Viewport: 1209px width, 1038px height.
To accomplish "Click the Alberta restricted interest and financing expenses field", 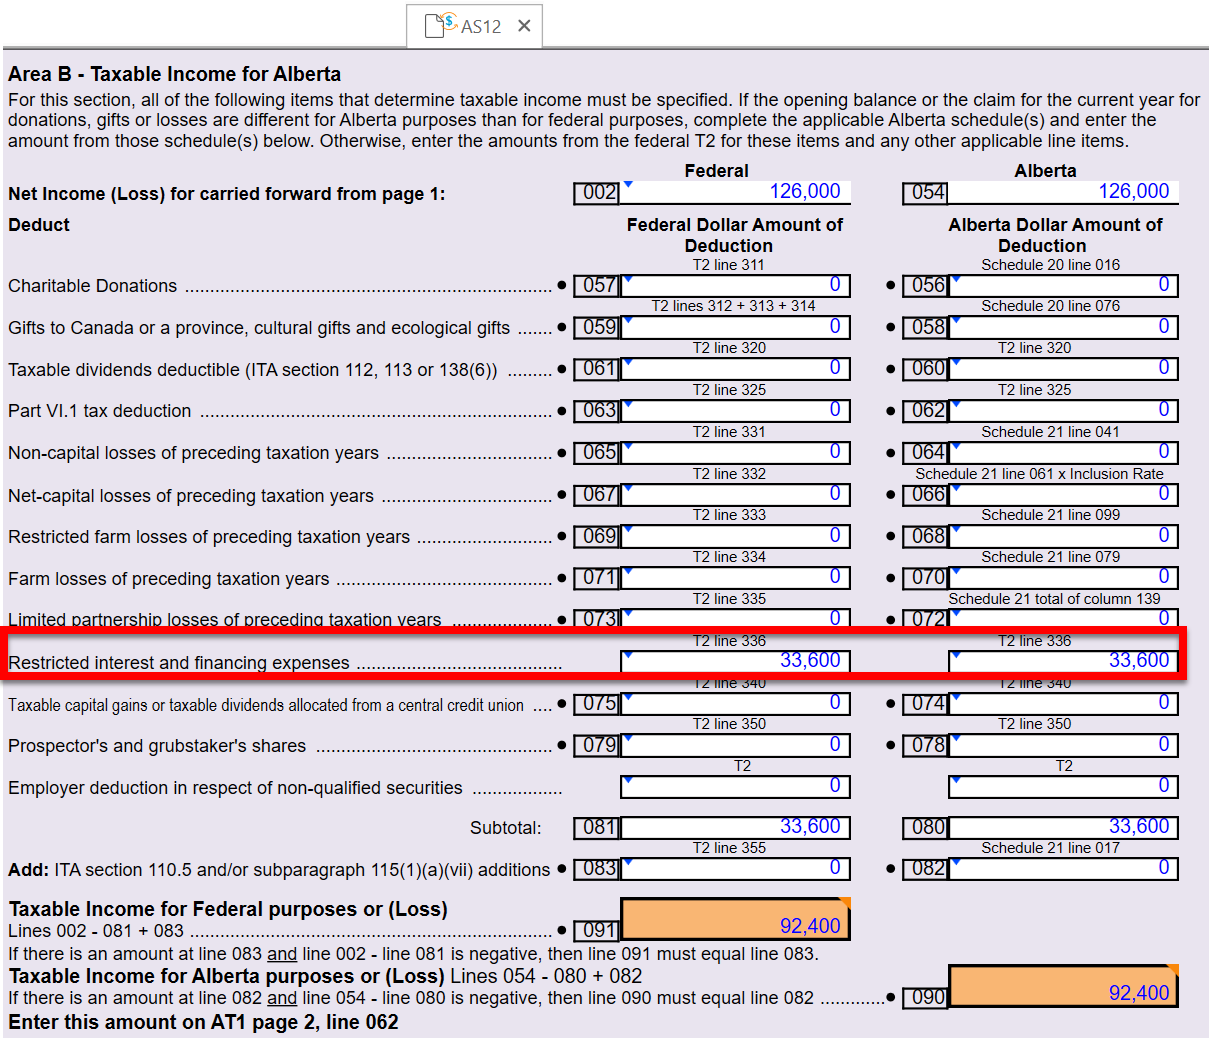I will pyautogui.click(x=1063, y=661).
